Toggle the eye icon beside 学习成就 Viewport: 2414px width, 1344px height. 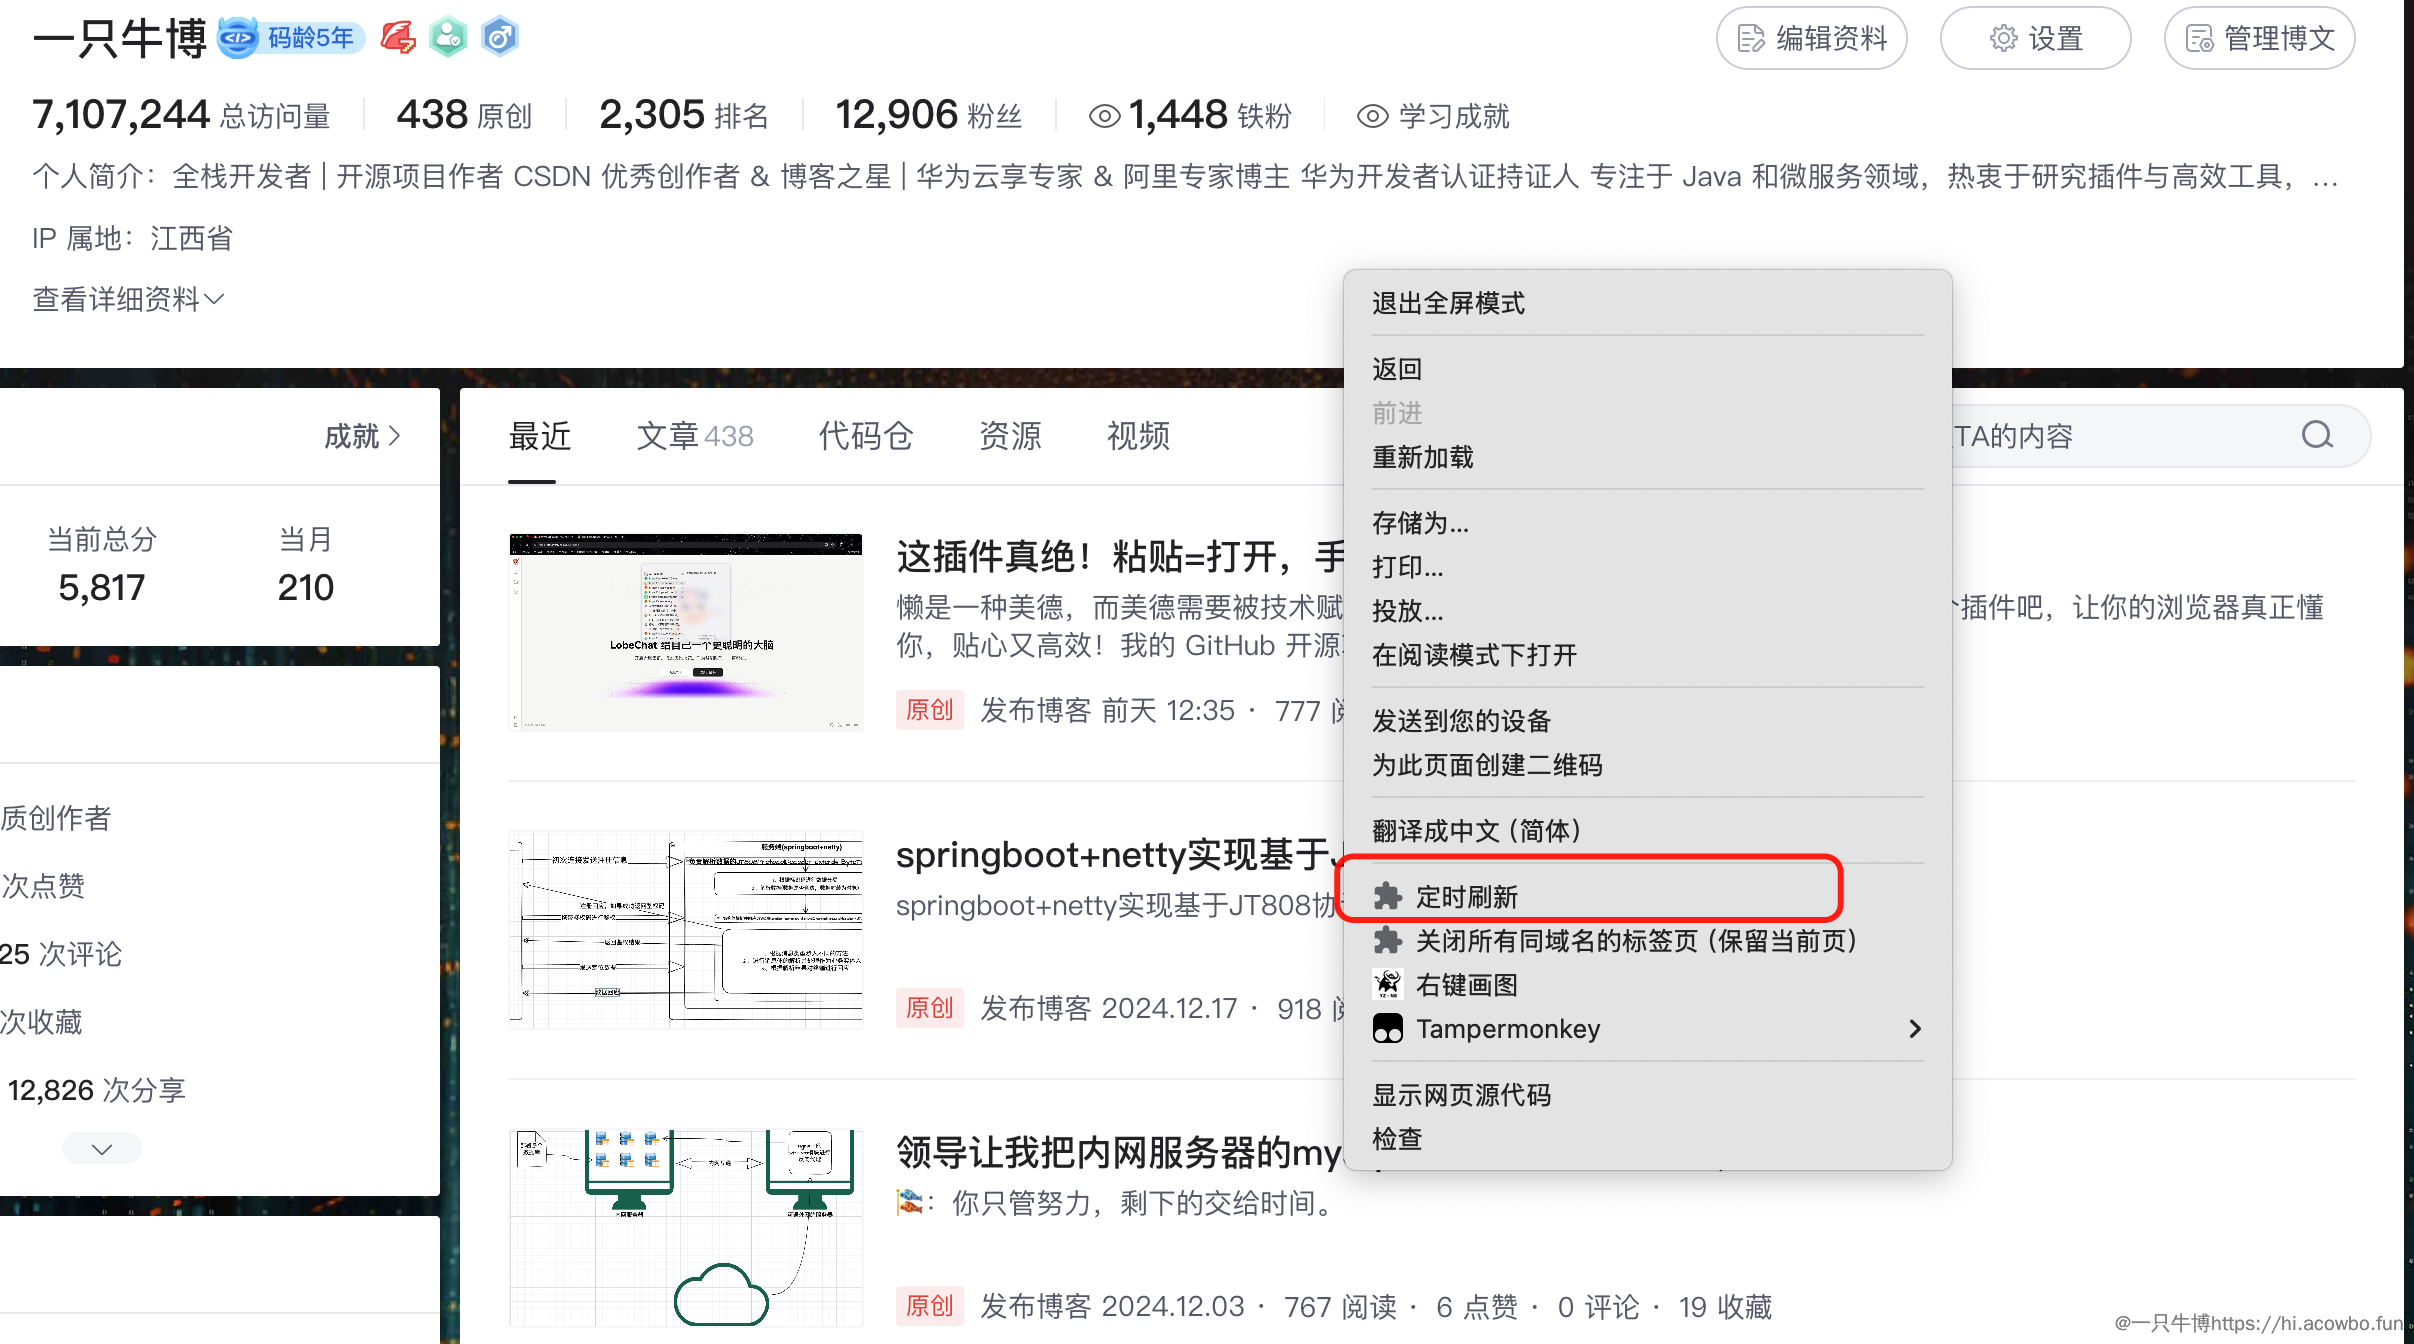tap(1372, 116)
